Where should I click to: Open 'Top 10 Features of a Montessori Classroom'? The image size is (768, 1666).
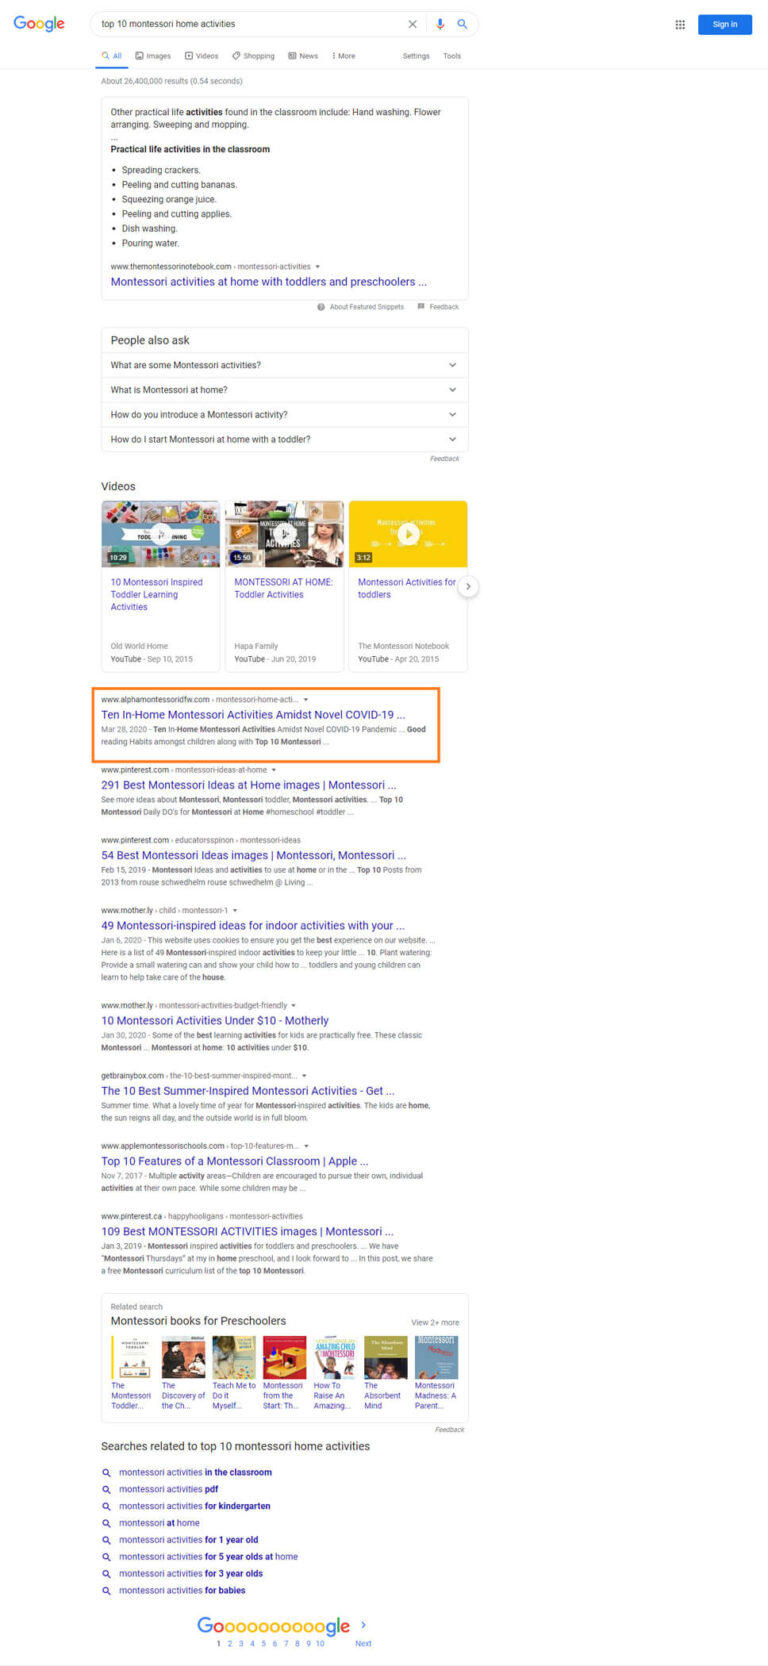point(235,1161)
